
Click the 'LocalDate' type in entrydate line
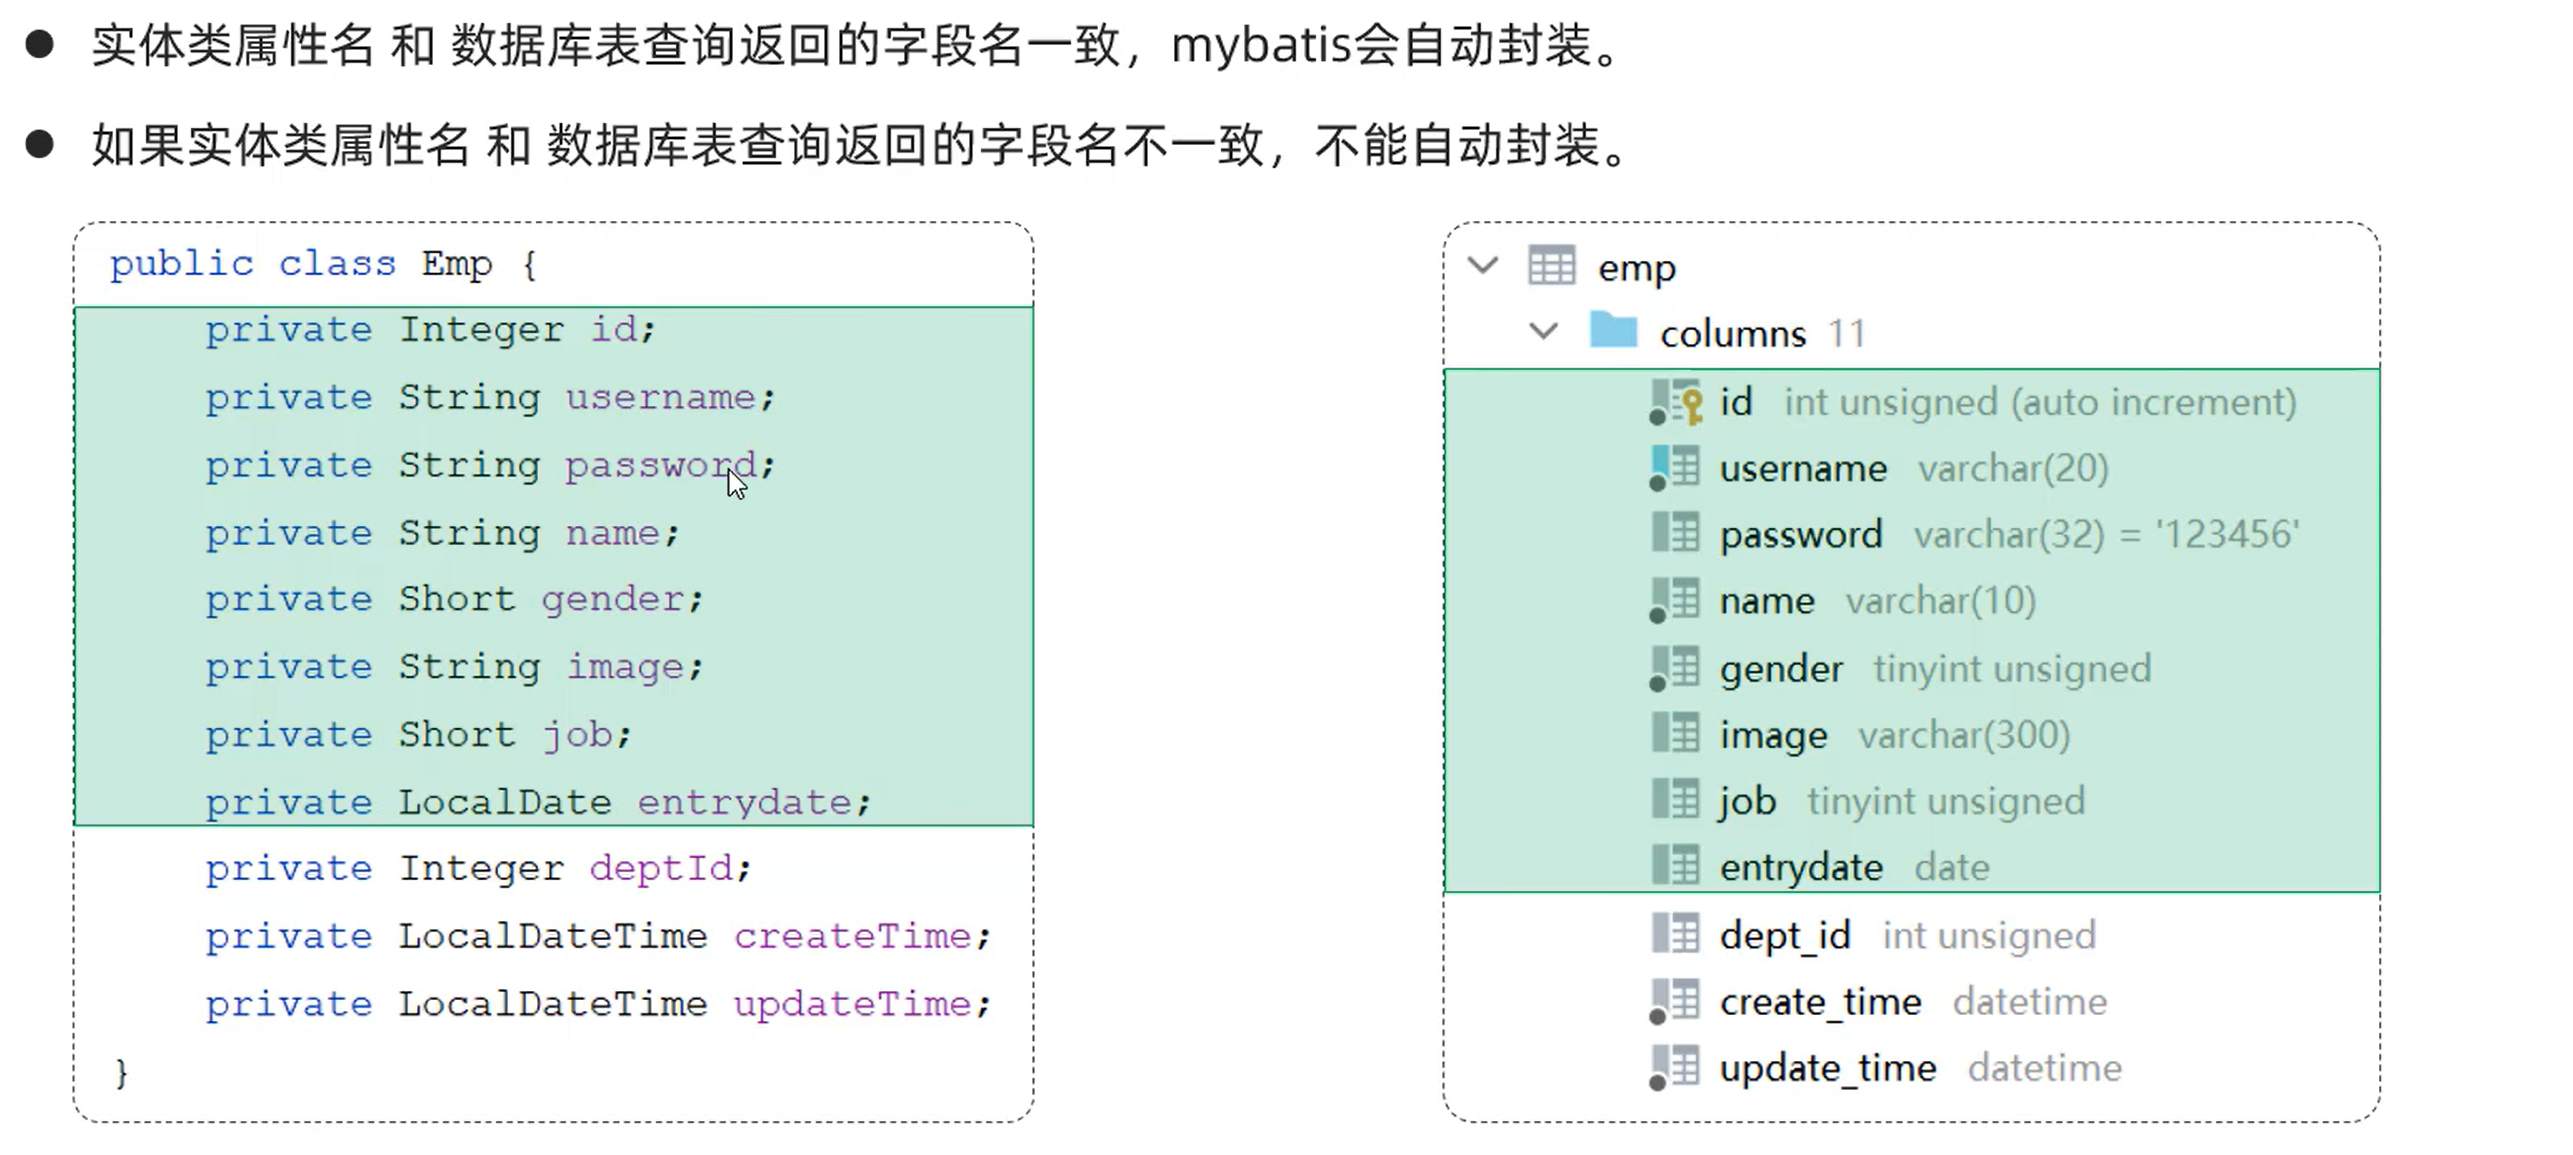(505, 802)
